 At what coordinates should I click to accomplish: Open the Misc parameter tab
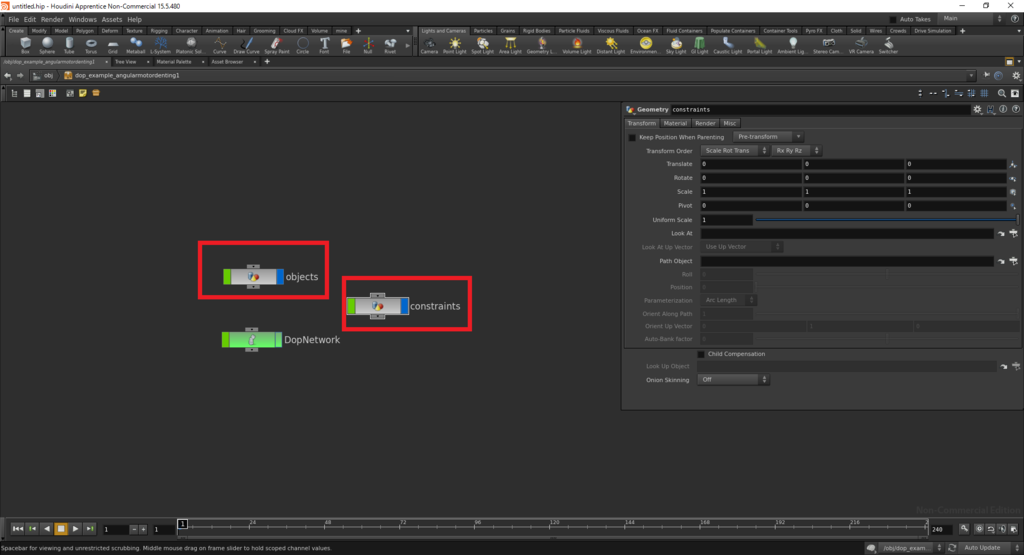pos(729,123)
